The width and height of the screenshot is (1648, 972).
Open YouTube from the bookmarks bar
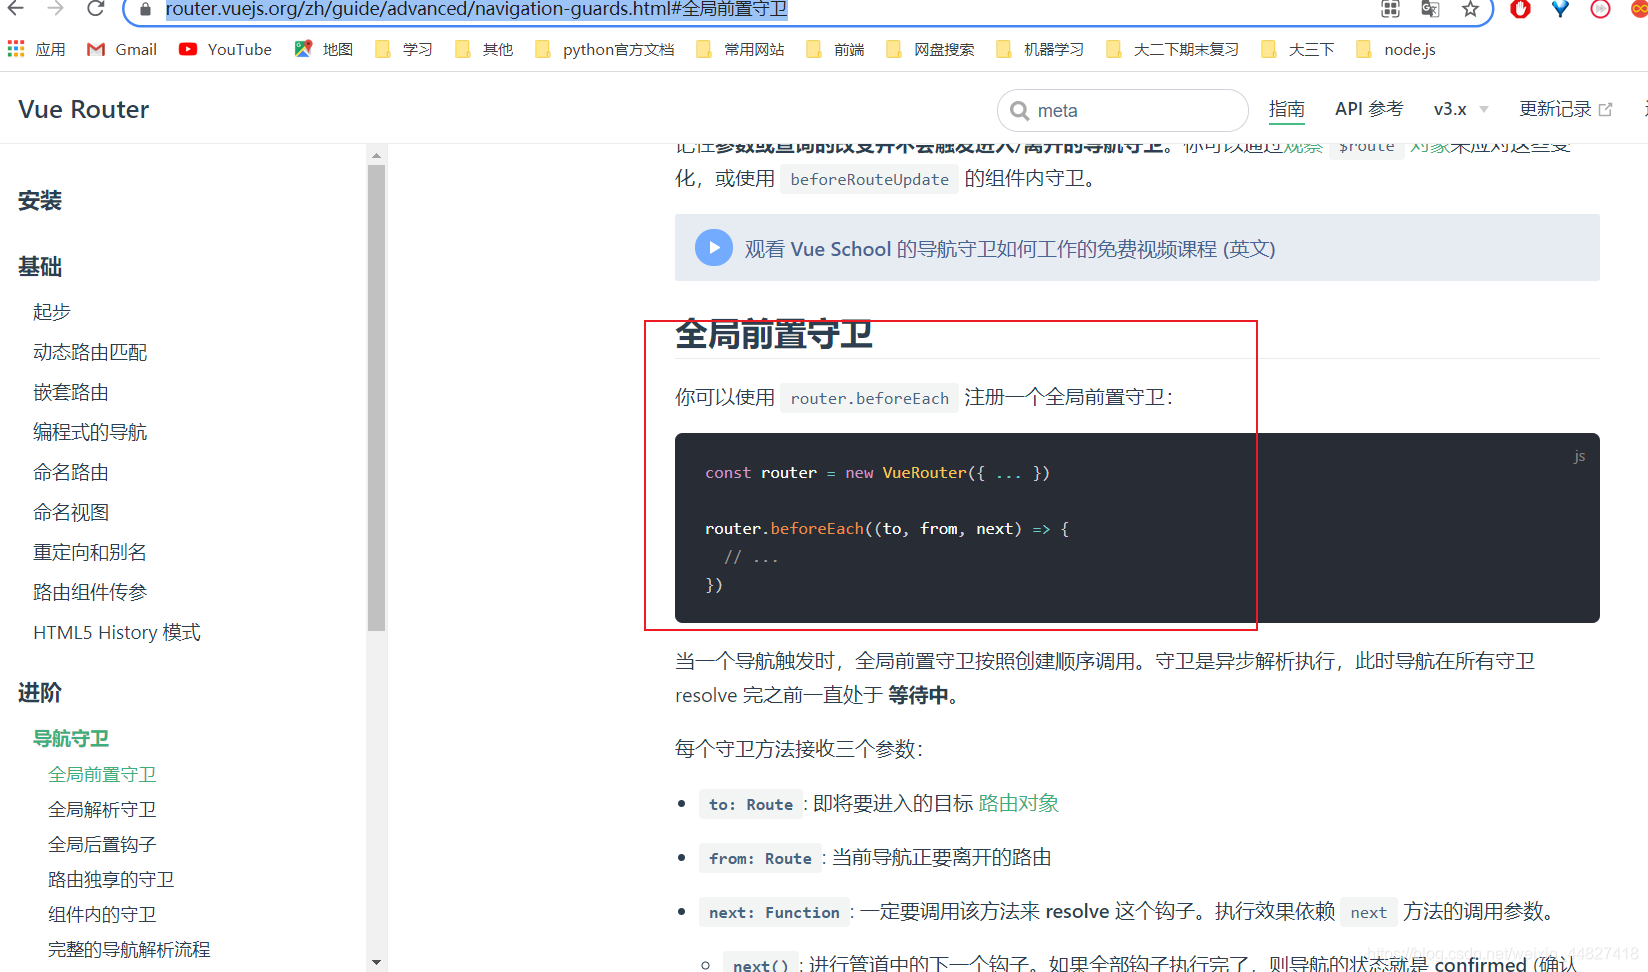click(224, 48)
